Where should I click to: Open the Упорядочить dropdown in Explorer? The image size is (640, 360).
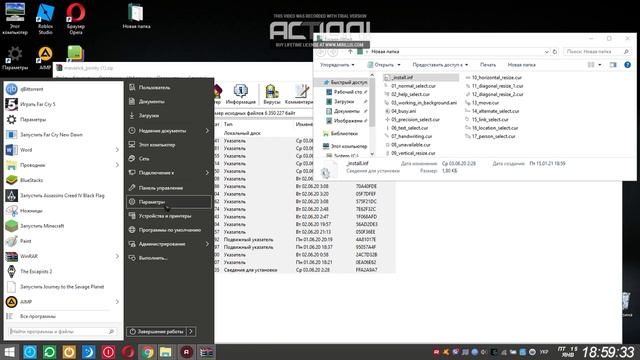(x=337, y=64)
